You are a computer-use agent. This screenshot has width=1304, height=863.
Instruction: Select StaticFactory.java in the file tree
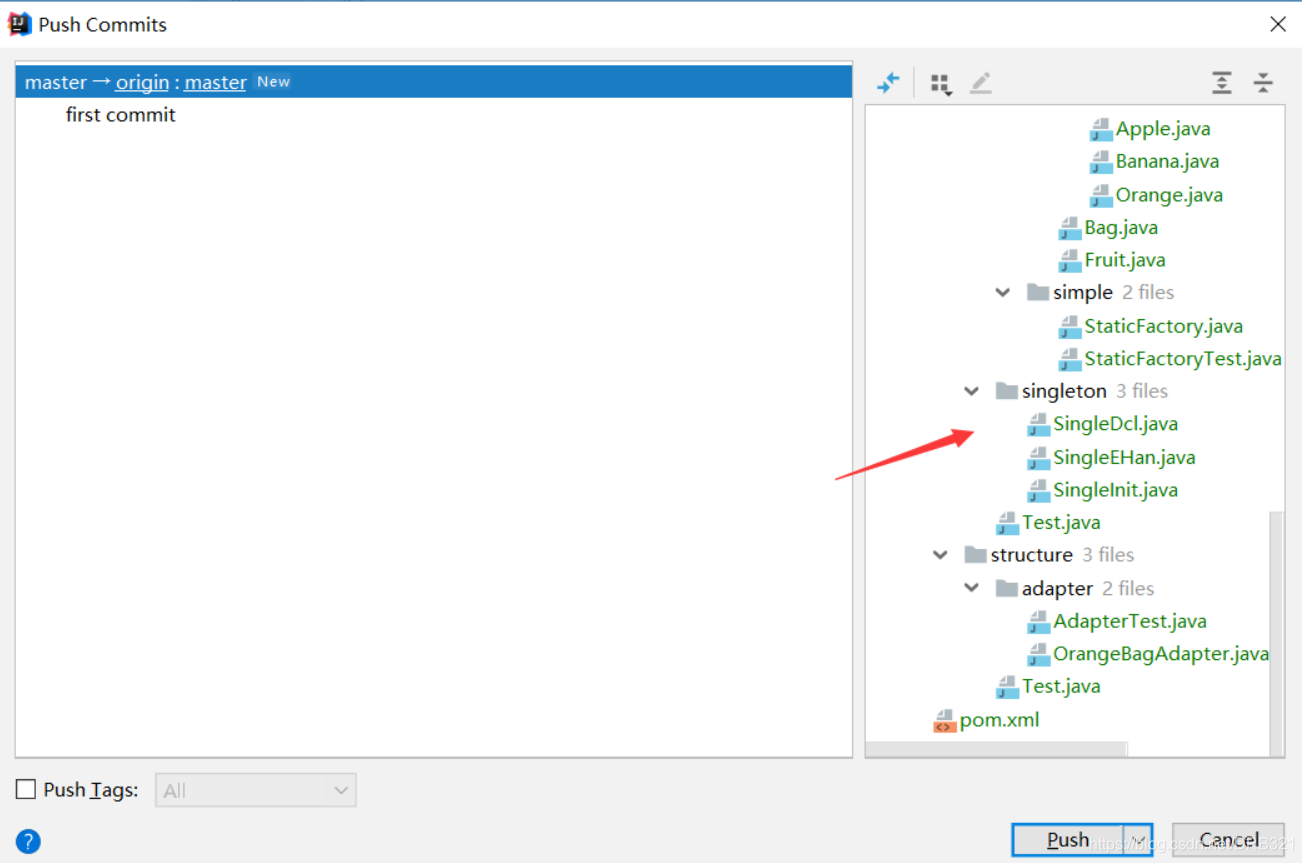point(1164,326)
